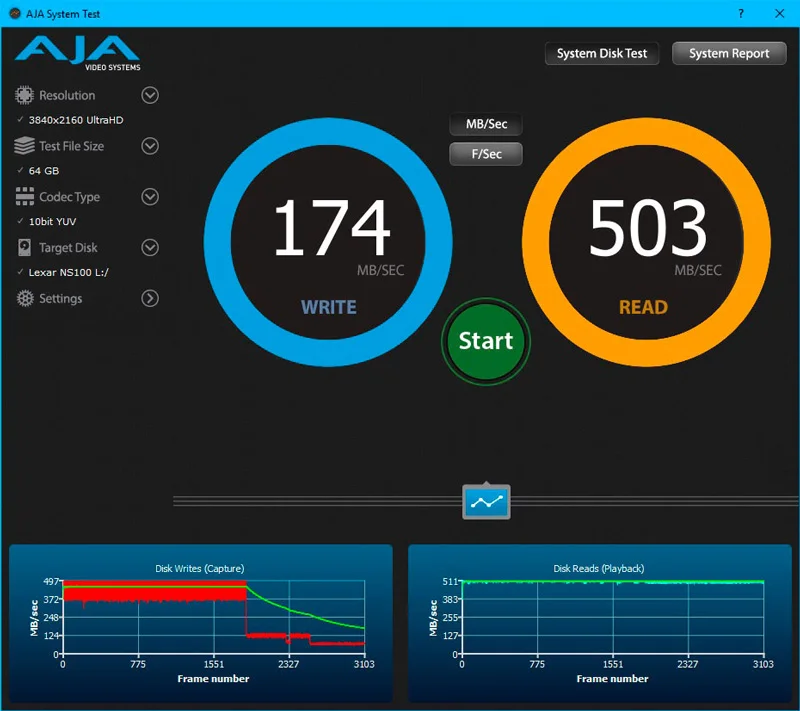Image resolution: width=800 pixels, height=711 pixels.
Task: Click the Test File Size stack icon
Action: pos(24,146)
